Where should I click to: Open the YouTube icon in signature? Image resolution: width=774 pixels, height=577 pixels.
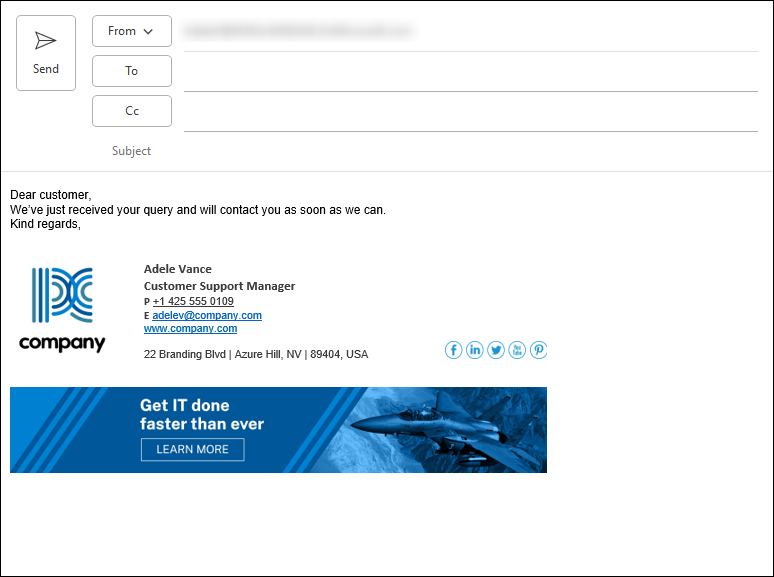point(517,350)
